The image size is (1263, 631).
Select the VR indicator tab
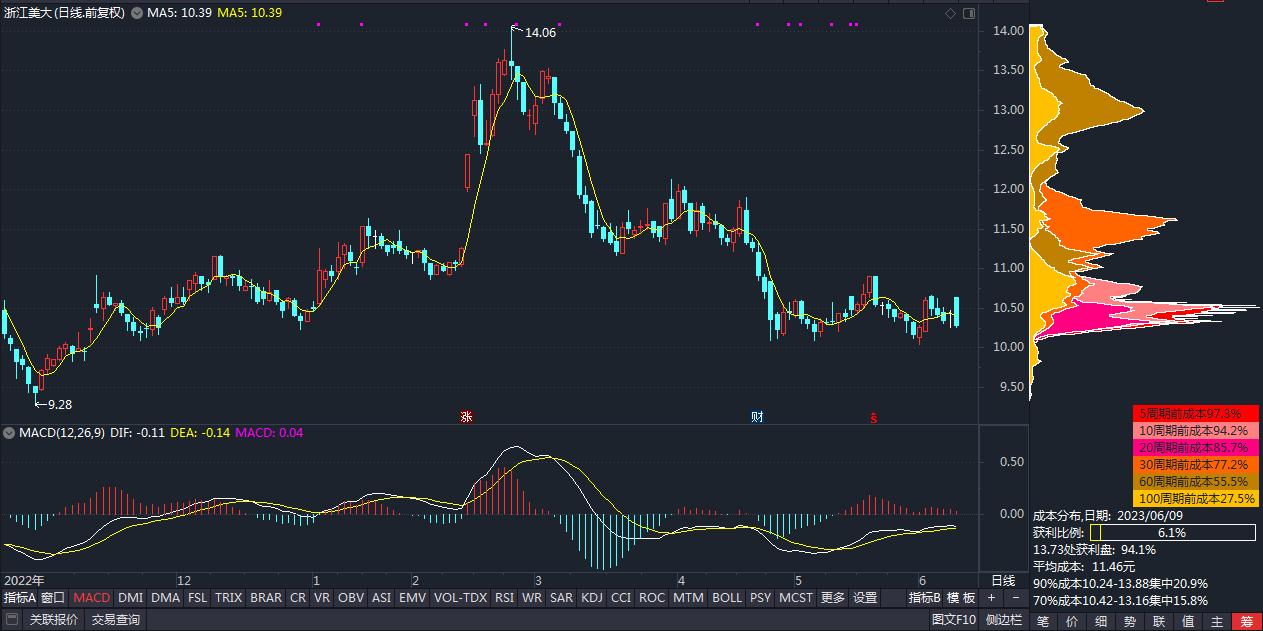(321, 597)
